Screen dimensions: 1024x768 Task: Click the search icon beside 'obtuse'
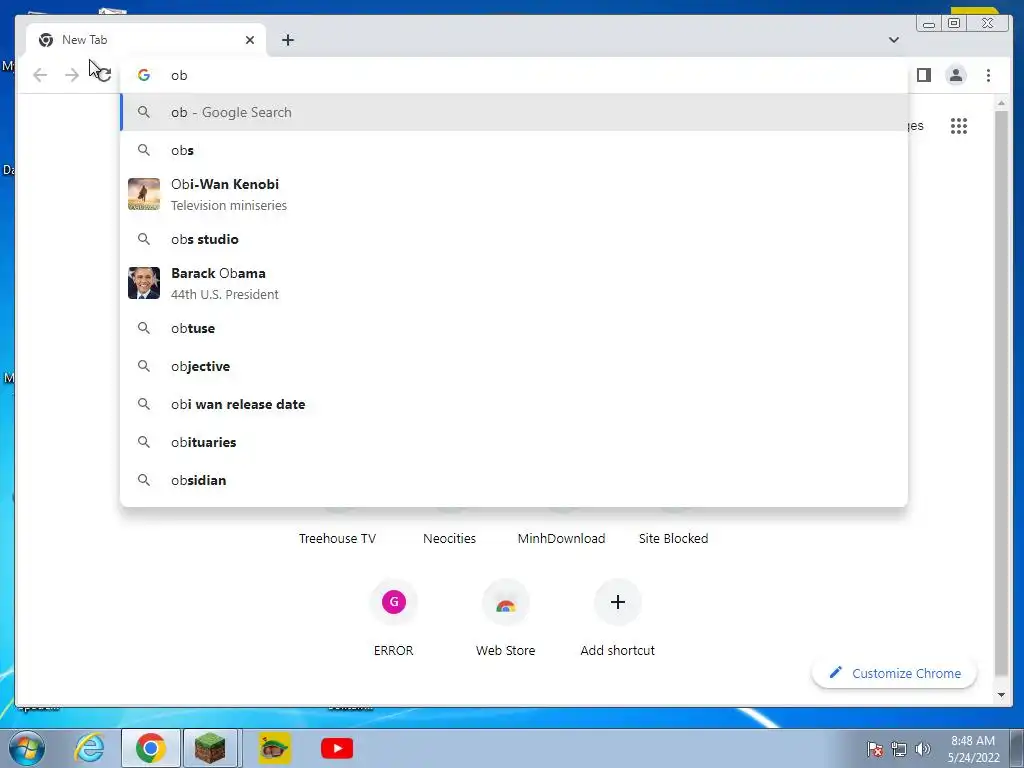[144, 328]
